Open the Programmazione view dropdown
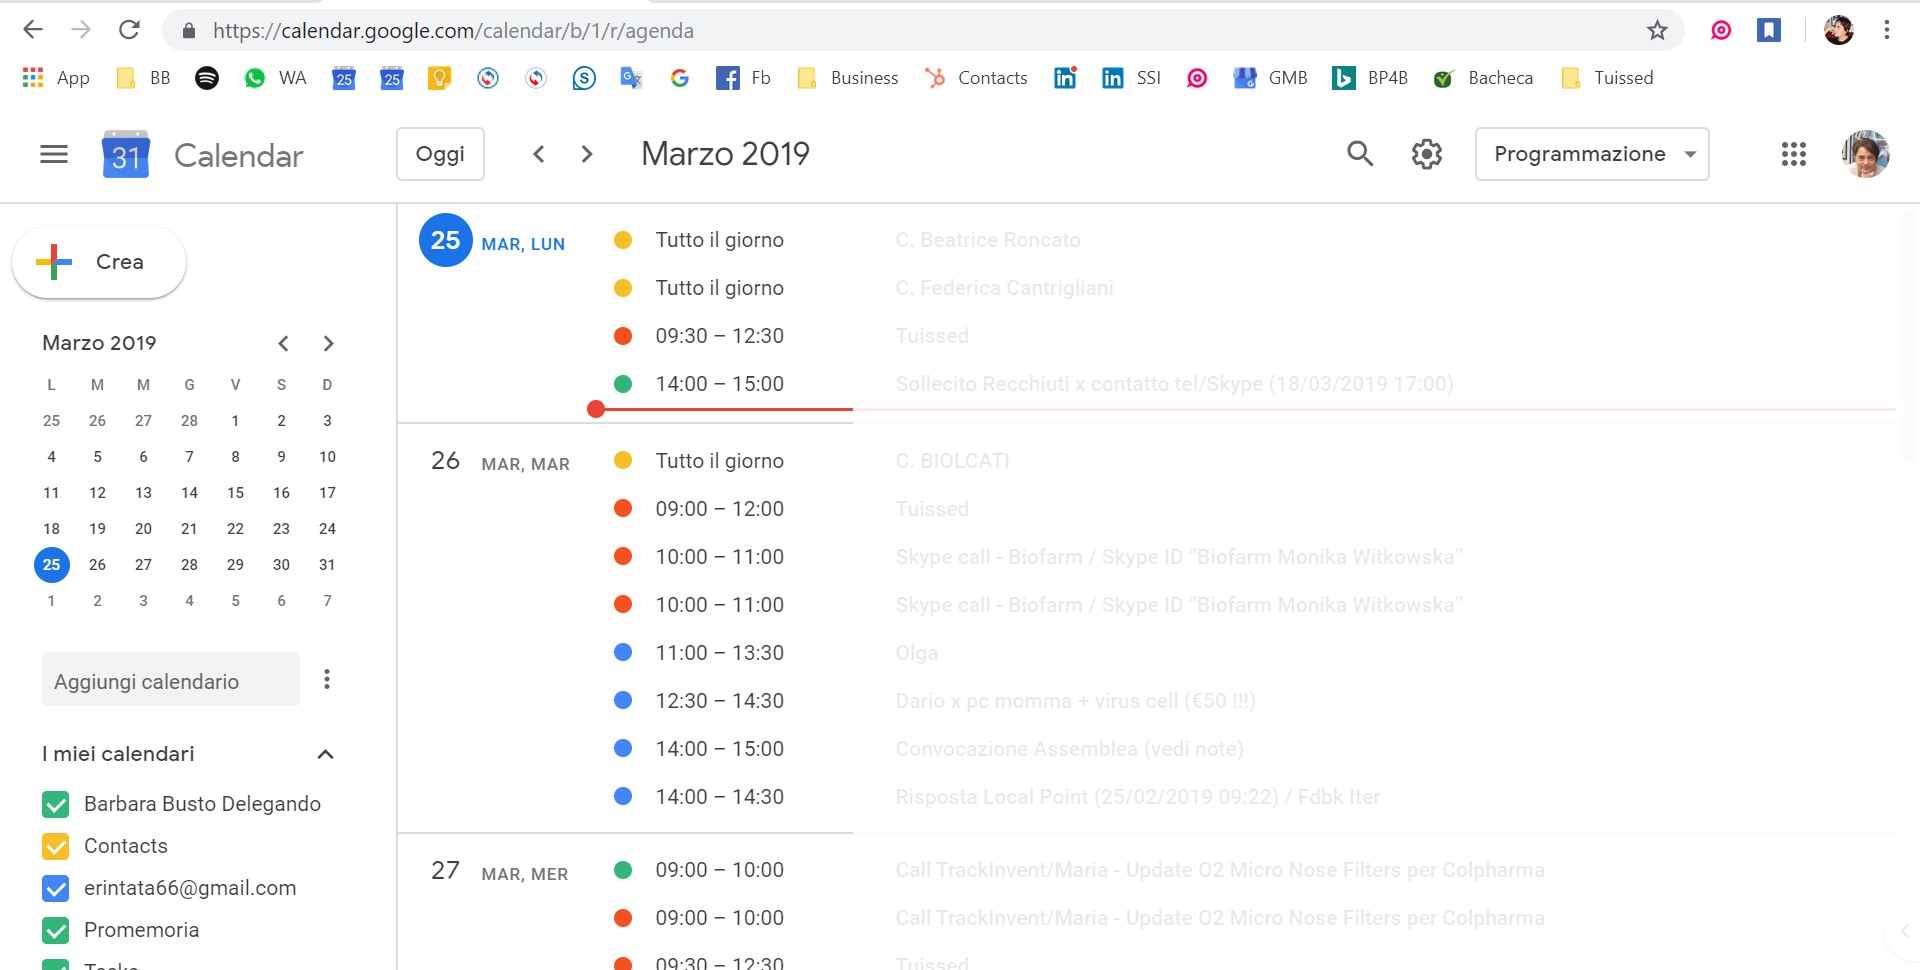The width and height of the screenshot is (1920, 970). 1592,154
